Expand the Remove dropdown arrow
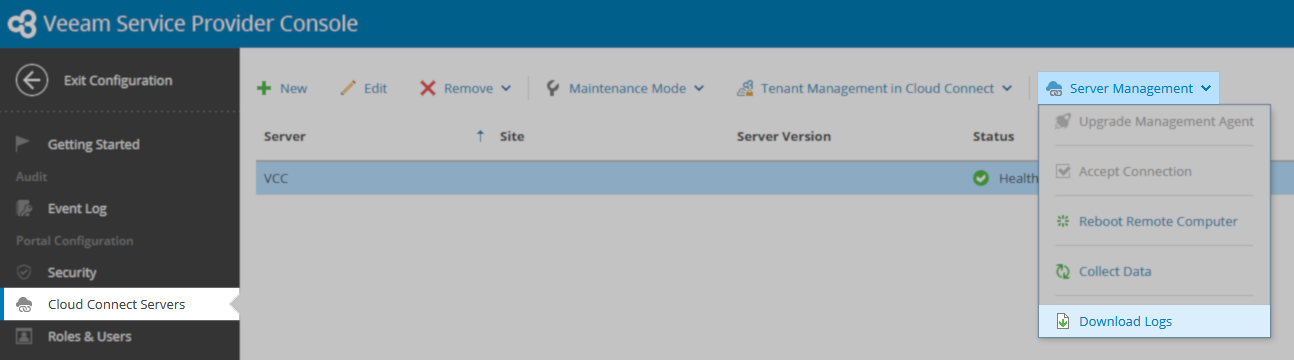 (x=506, y=89)
